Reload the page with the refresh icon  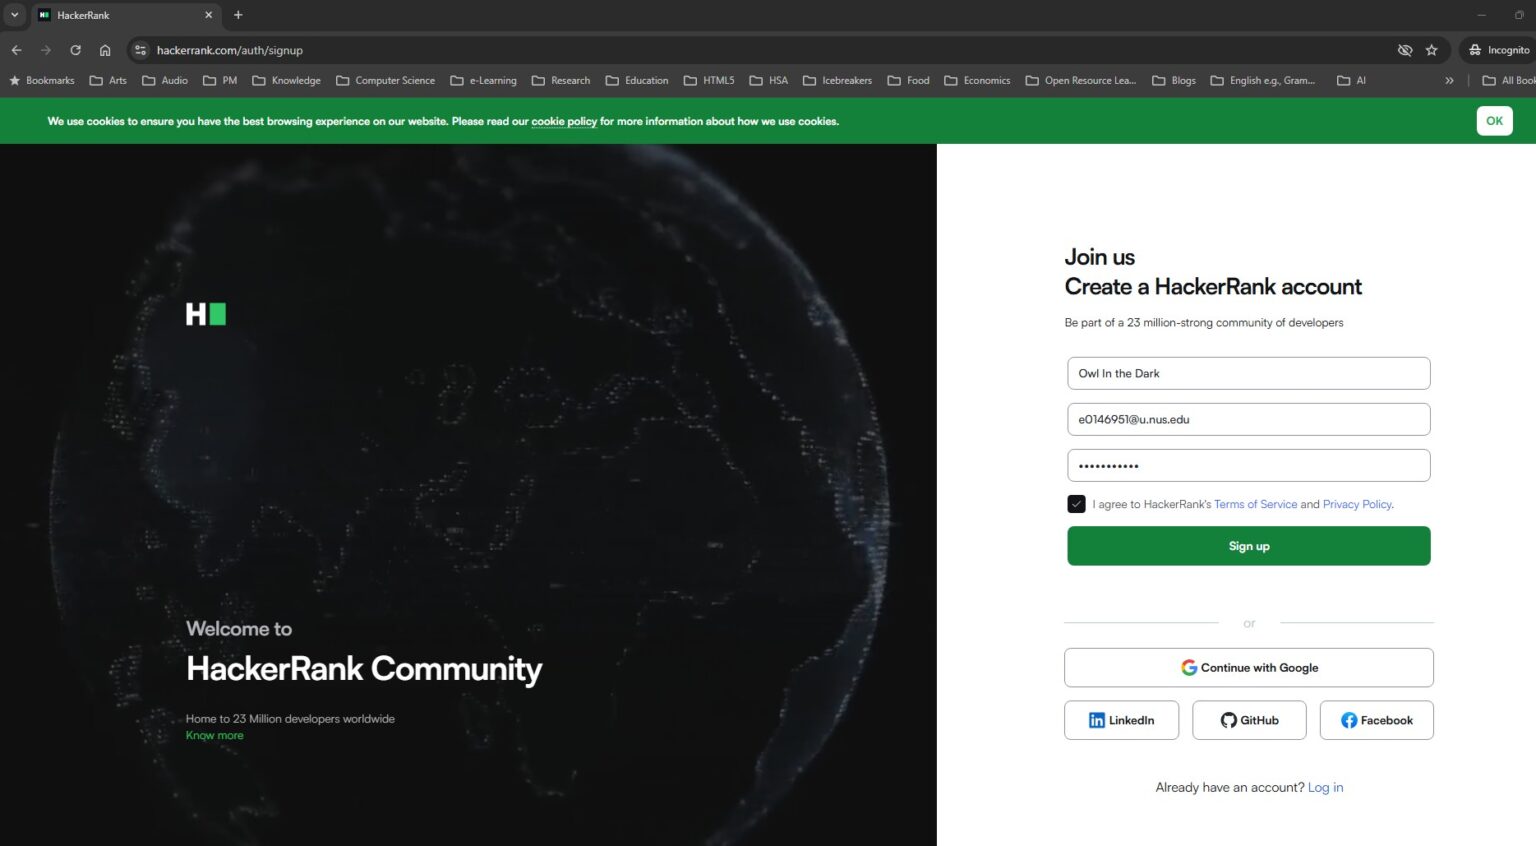75,49
